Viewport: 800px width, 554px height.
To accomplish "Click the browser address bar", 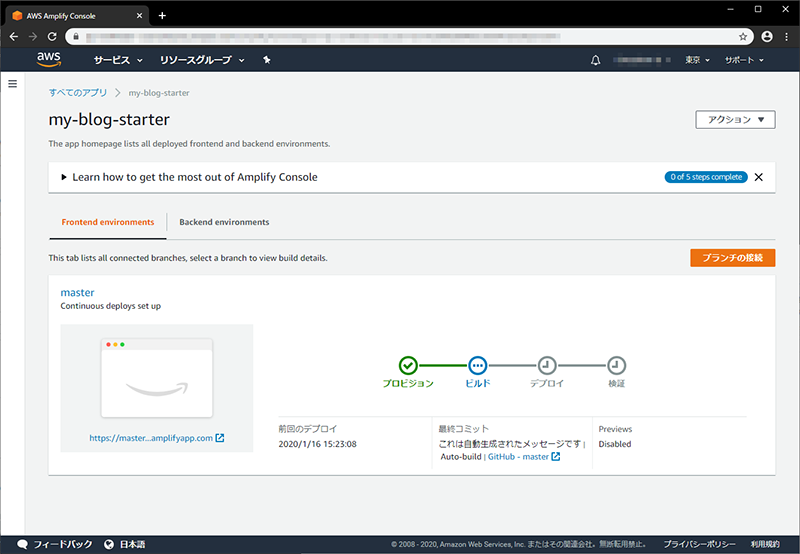I will point(408,37).
